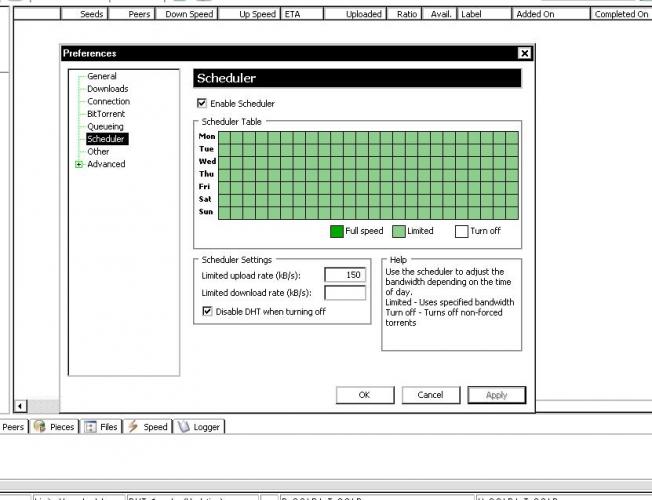The image size is (652, 500).
Task: Sort by Avail. column
Action: pos(440,14)
